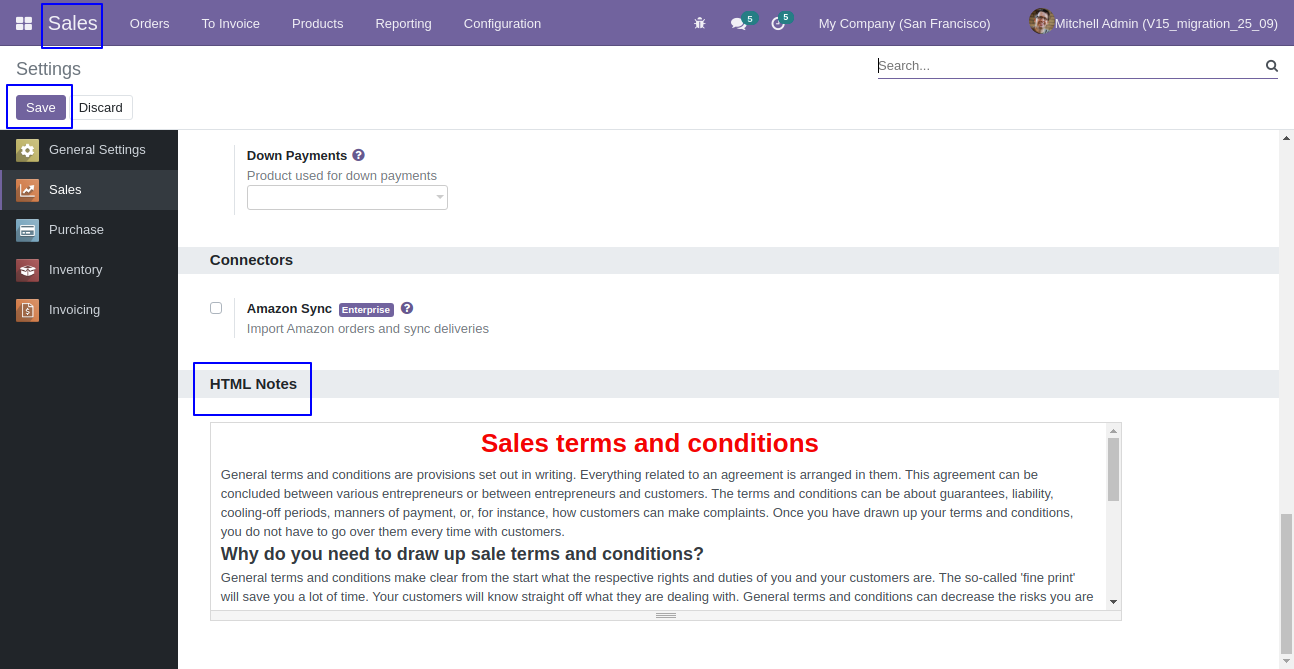Viewport: 1294px width, 669px height.
Task: Click the 'Amazon Sync' label
Action: (289, 309)
